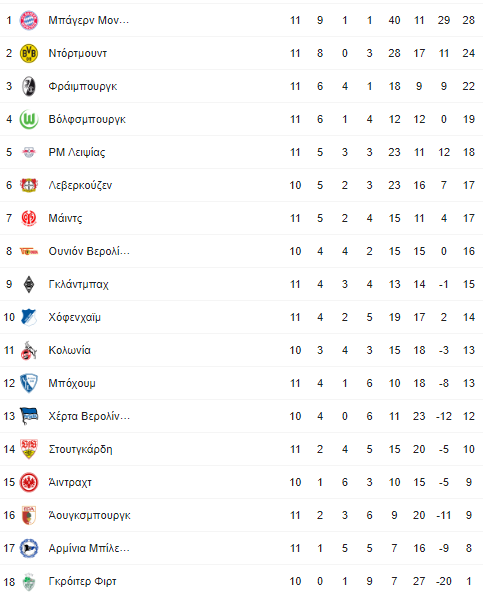
Task: Open the Άουγκσμπουργκ team link
Action: click(x=90, y=515)
